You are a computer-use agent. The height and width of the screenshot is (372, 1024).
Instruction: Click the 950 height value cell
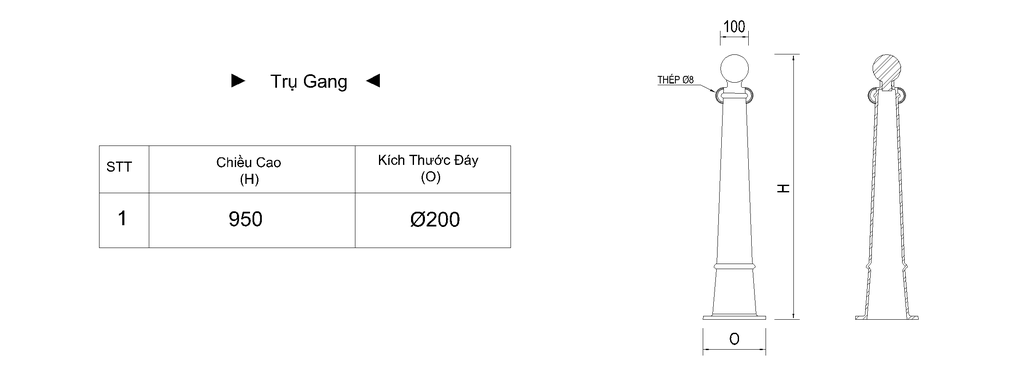252,220
